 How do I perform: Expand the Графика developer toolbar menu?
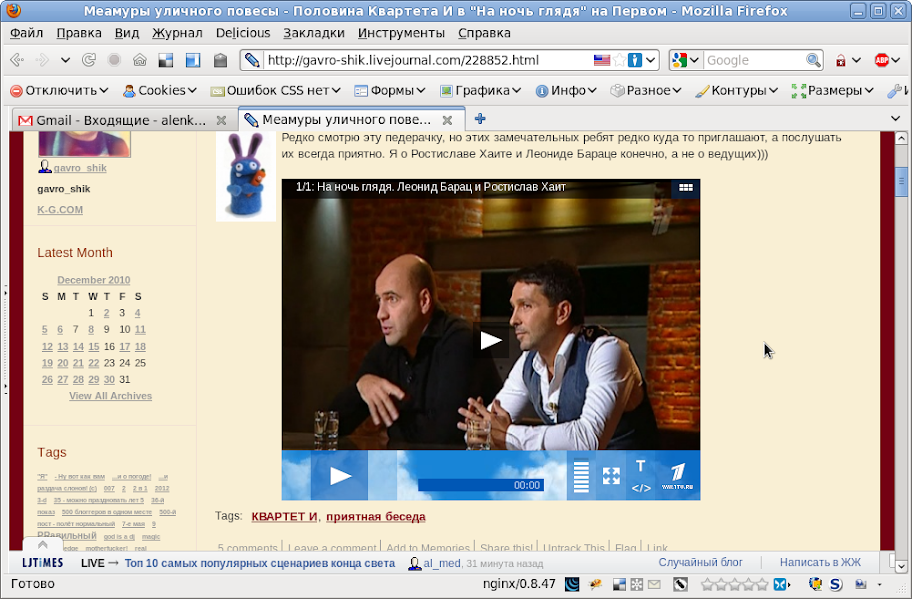pyautogui.click(x=480, y=90)
